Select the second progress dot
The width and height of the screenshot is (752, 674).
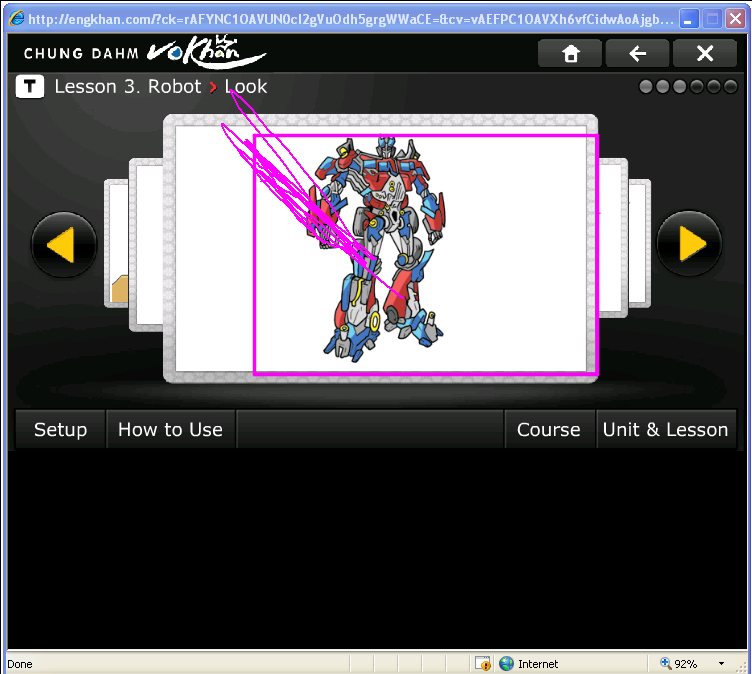click(663, 87)
